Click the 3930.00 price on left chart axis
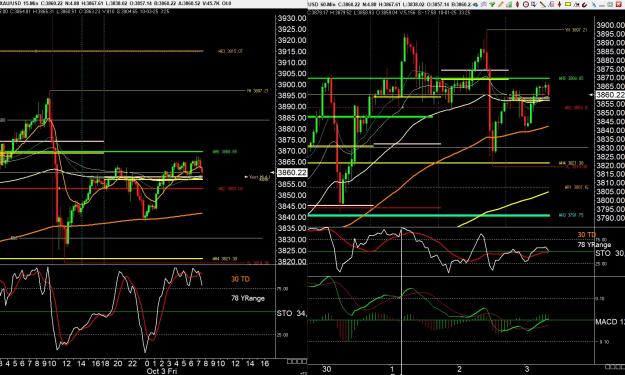 click(x=292, y=18)
